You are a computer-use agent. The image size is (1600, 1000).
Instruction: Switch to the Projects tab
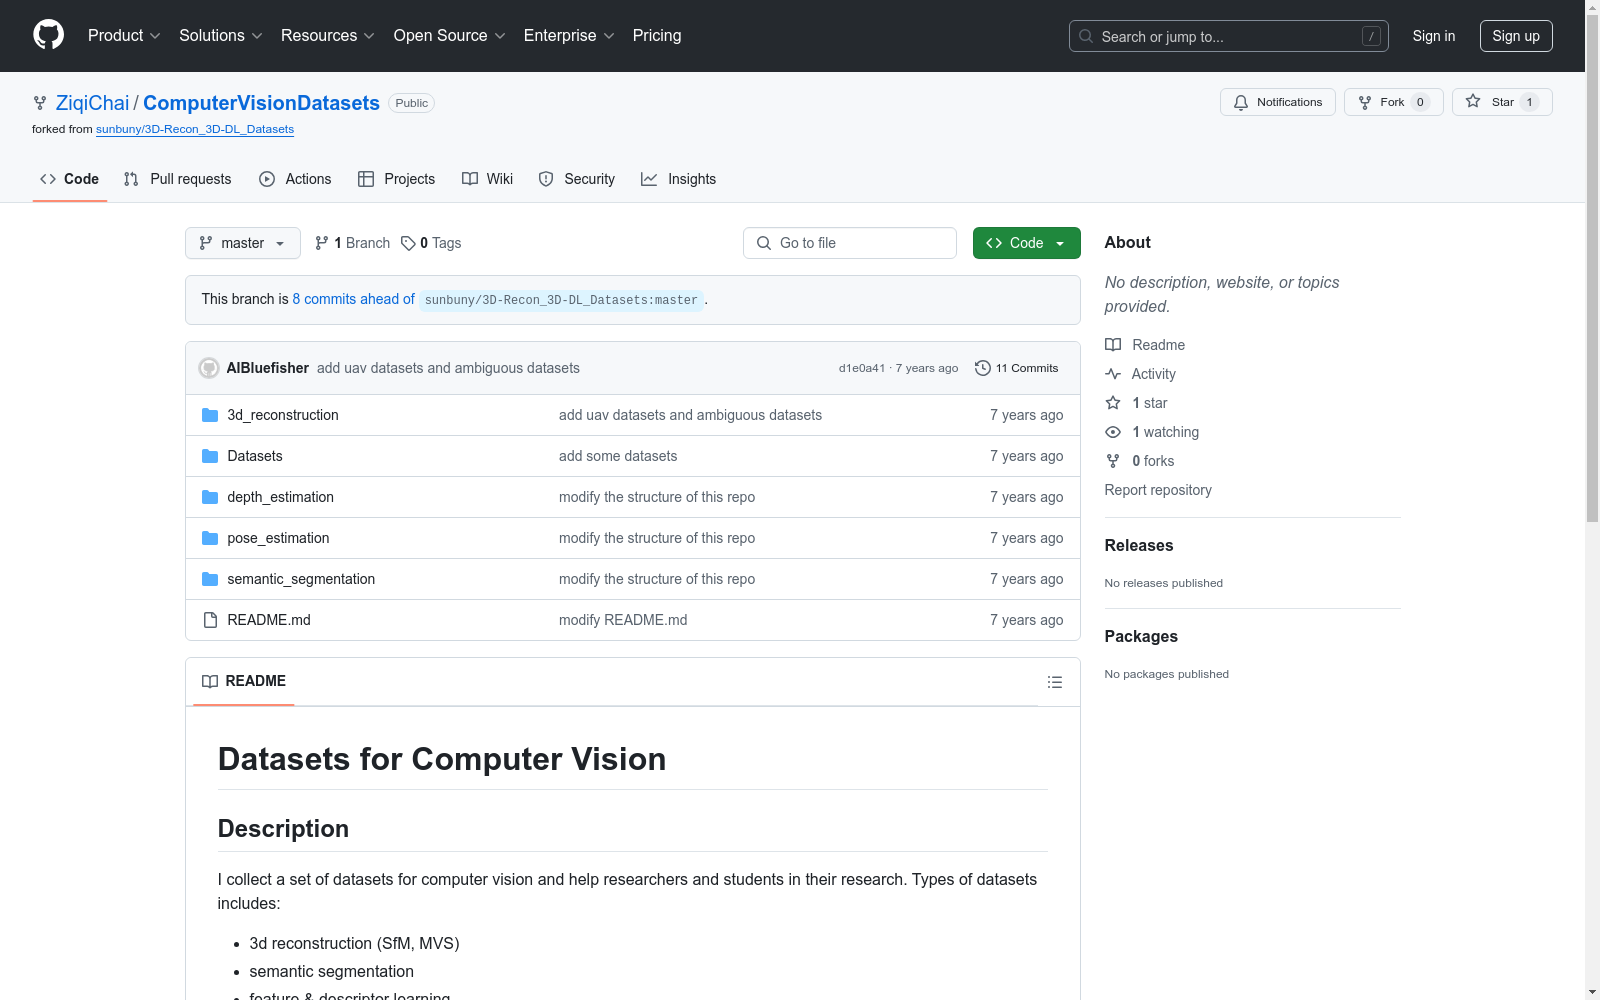(x=397, y=179)
